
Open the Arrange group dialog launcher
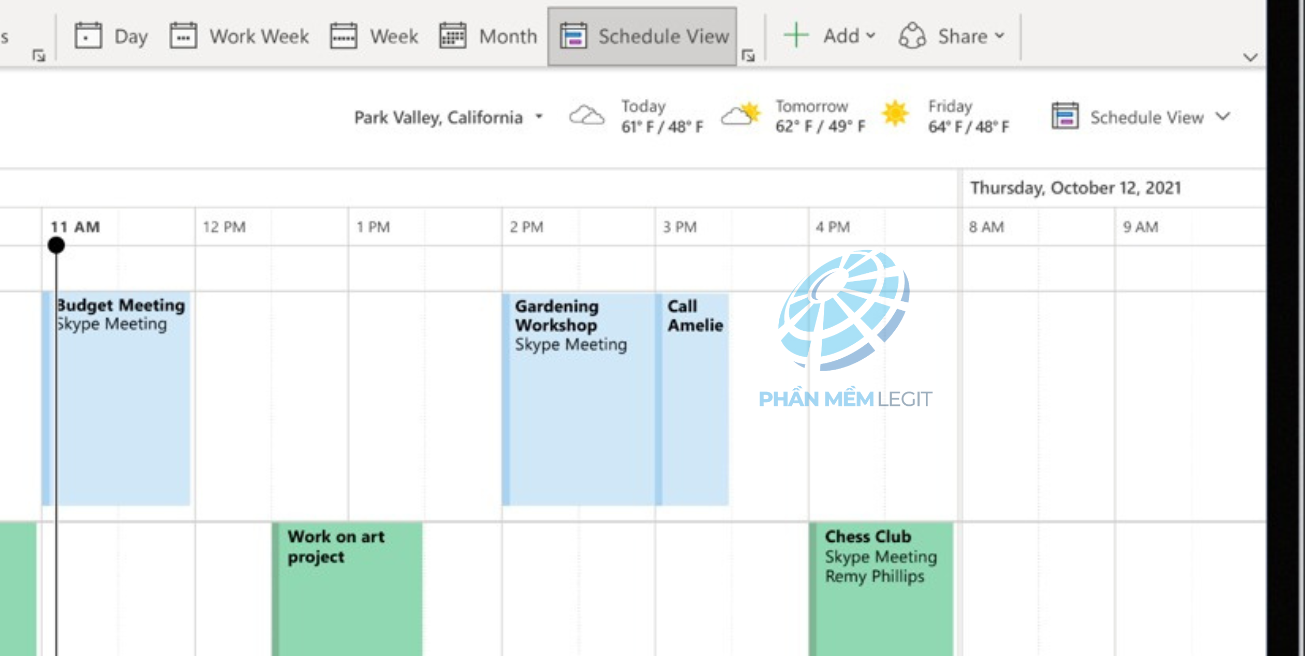747,56
